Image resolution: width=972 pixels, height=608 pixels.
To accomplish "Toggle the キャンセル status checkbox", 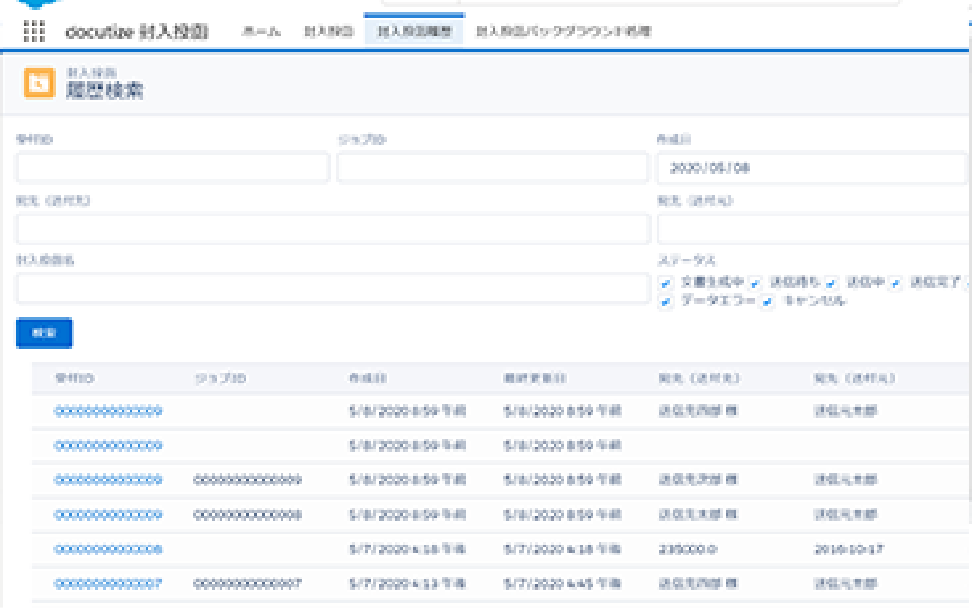I will 767,302.
